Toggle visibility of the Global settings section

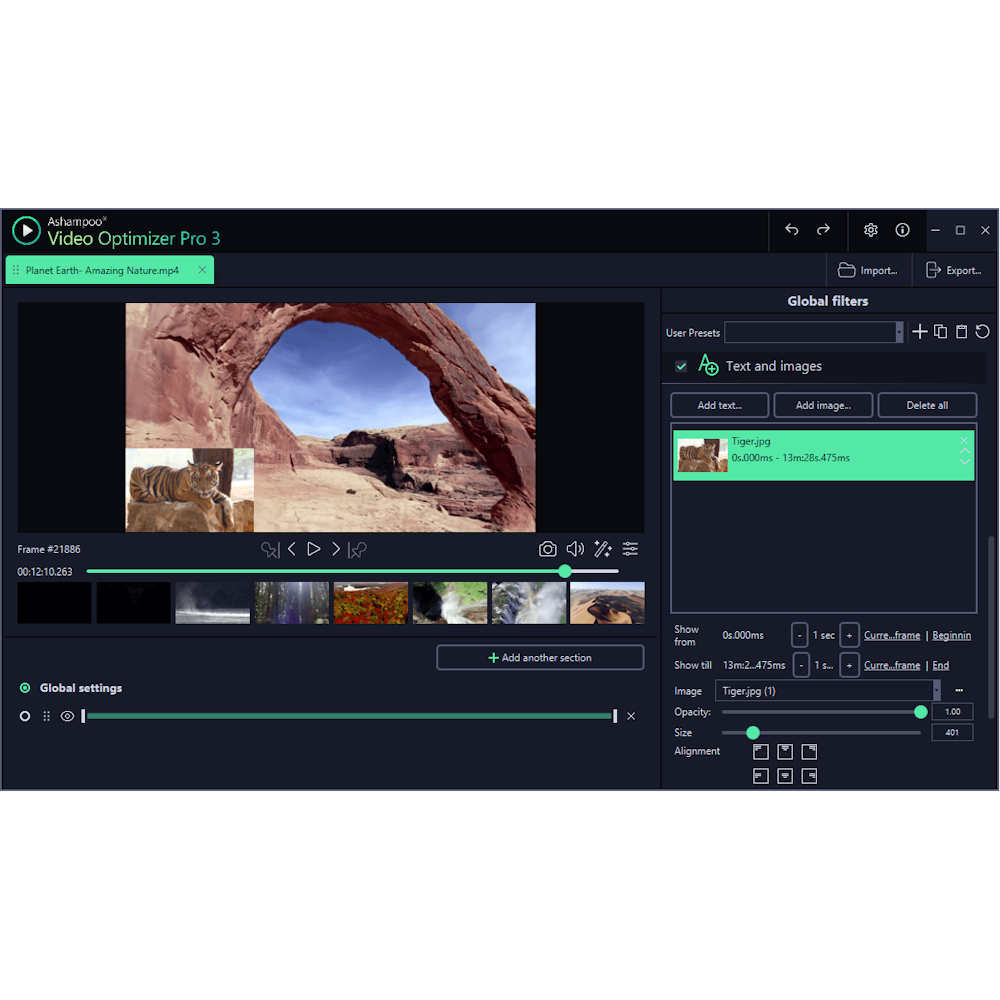[65, 716]
